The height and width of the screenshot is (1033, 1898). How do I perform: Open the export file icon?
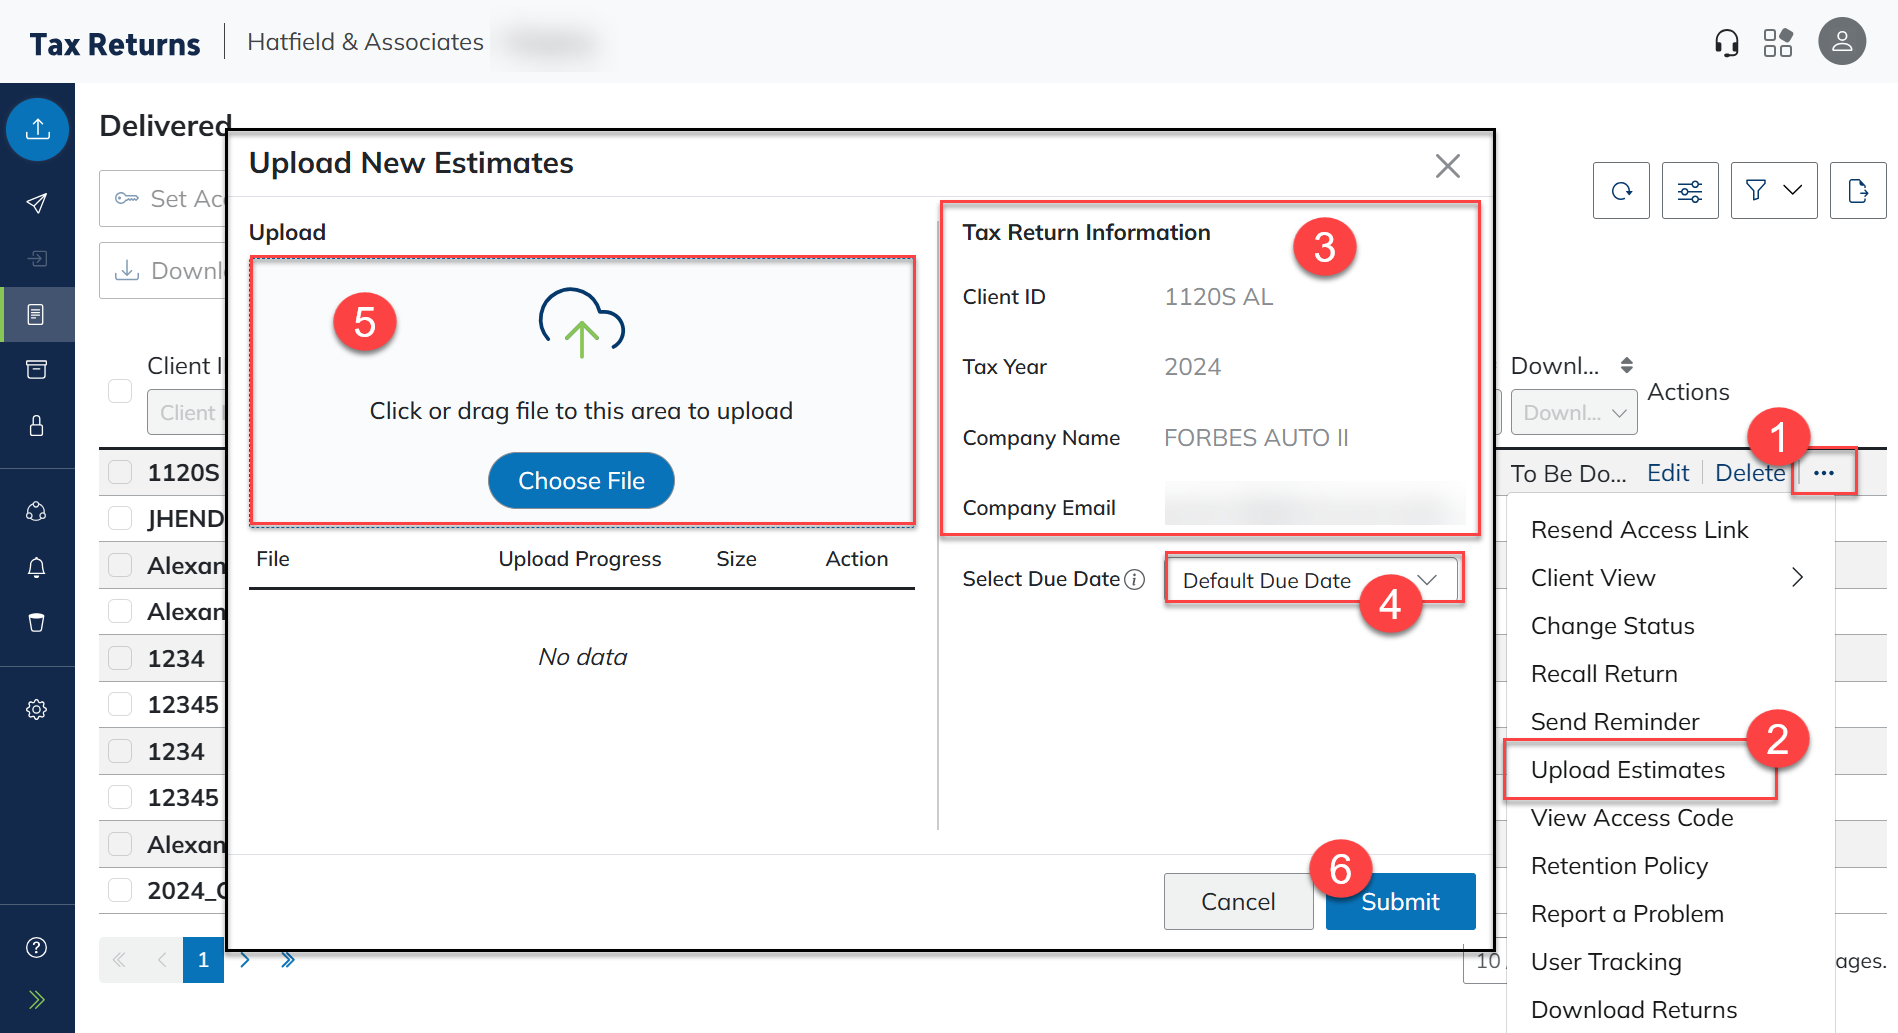point(1857,190)
